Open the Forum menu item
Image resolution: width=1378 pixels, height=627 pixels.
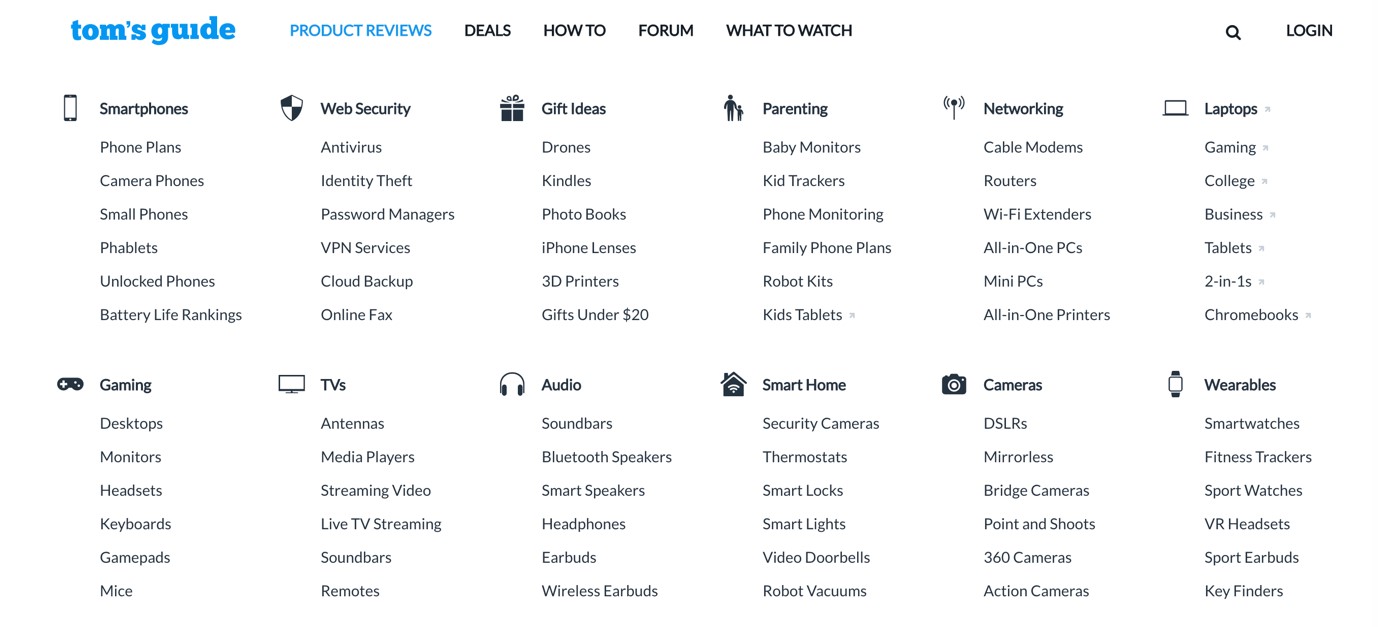(666, 30)
